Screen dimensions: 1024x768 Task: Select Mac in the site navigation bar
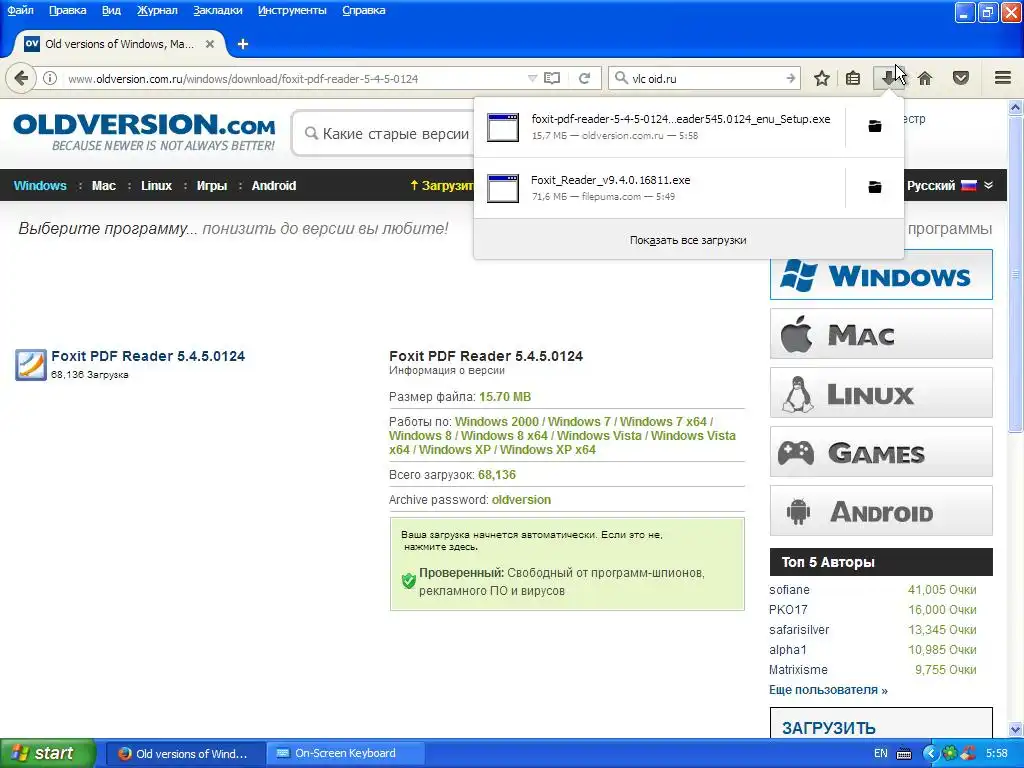(x=104, y=185)
